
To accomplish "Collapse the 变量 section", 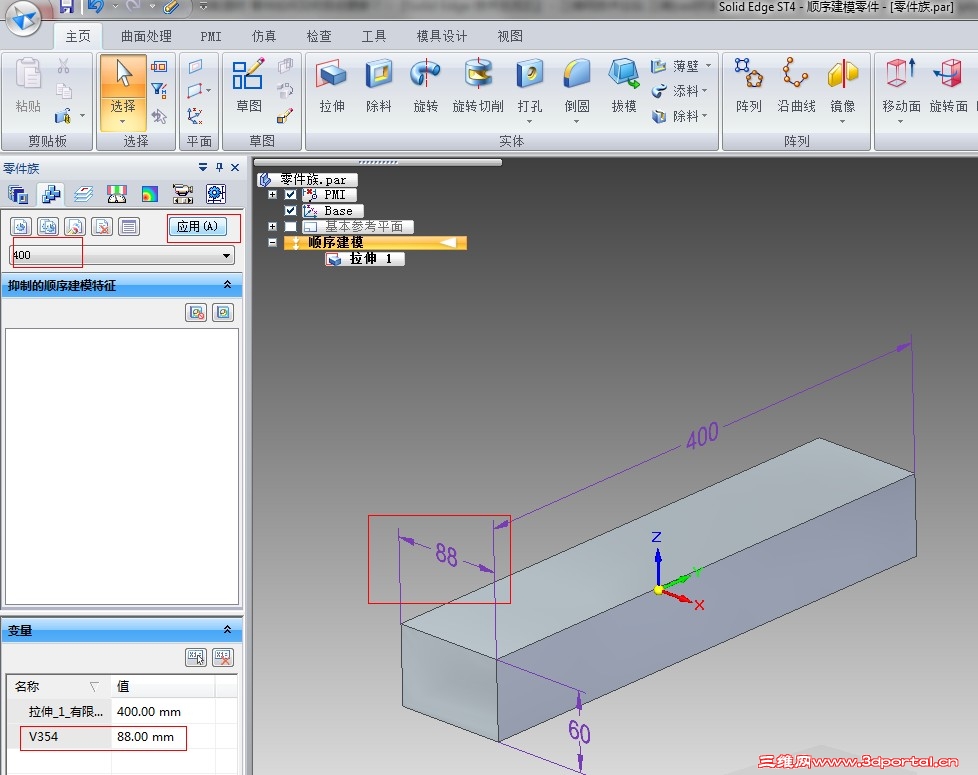I will tap(228, 630).
